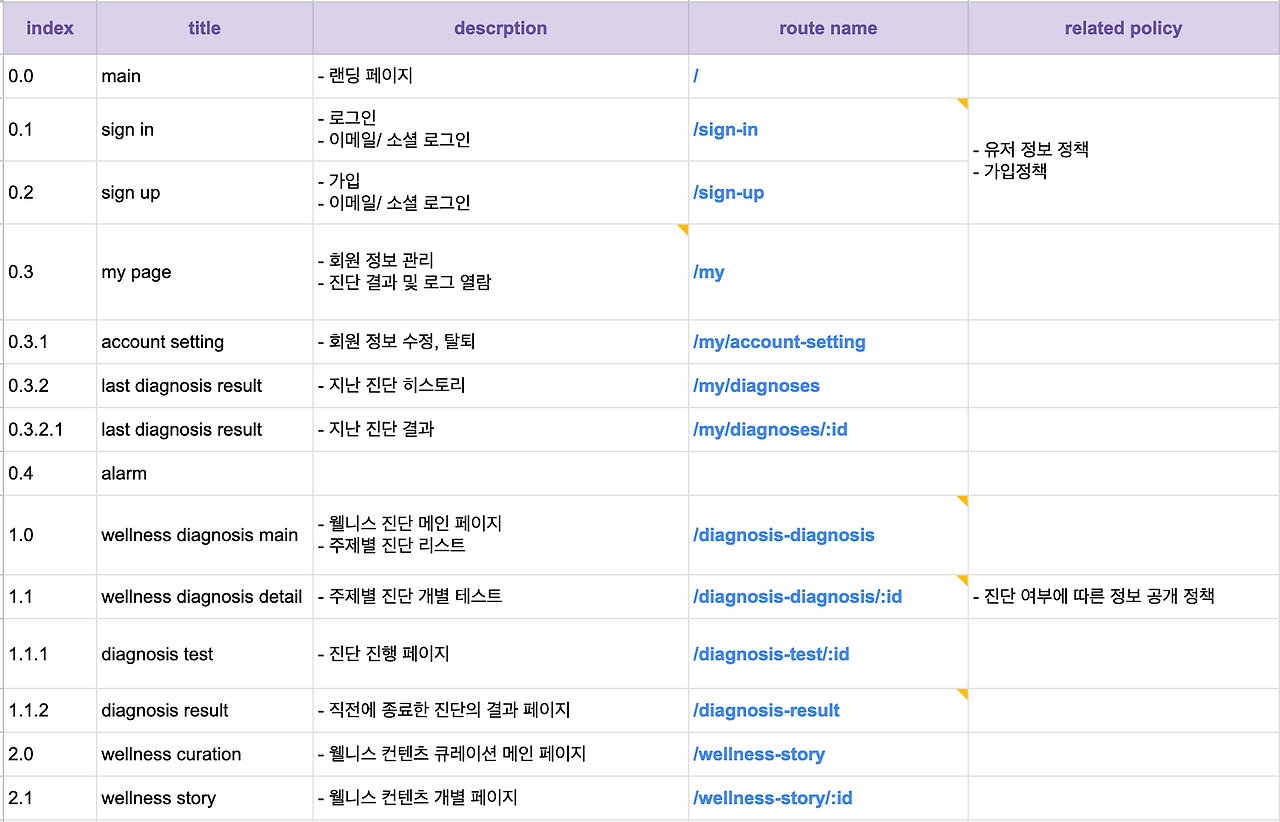Select the 'route name' column header
This screenshot has height=822, width=1280.
827,27
